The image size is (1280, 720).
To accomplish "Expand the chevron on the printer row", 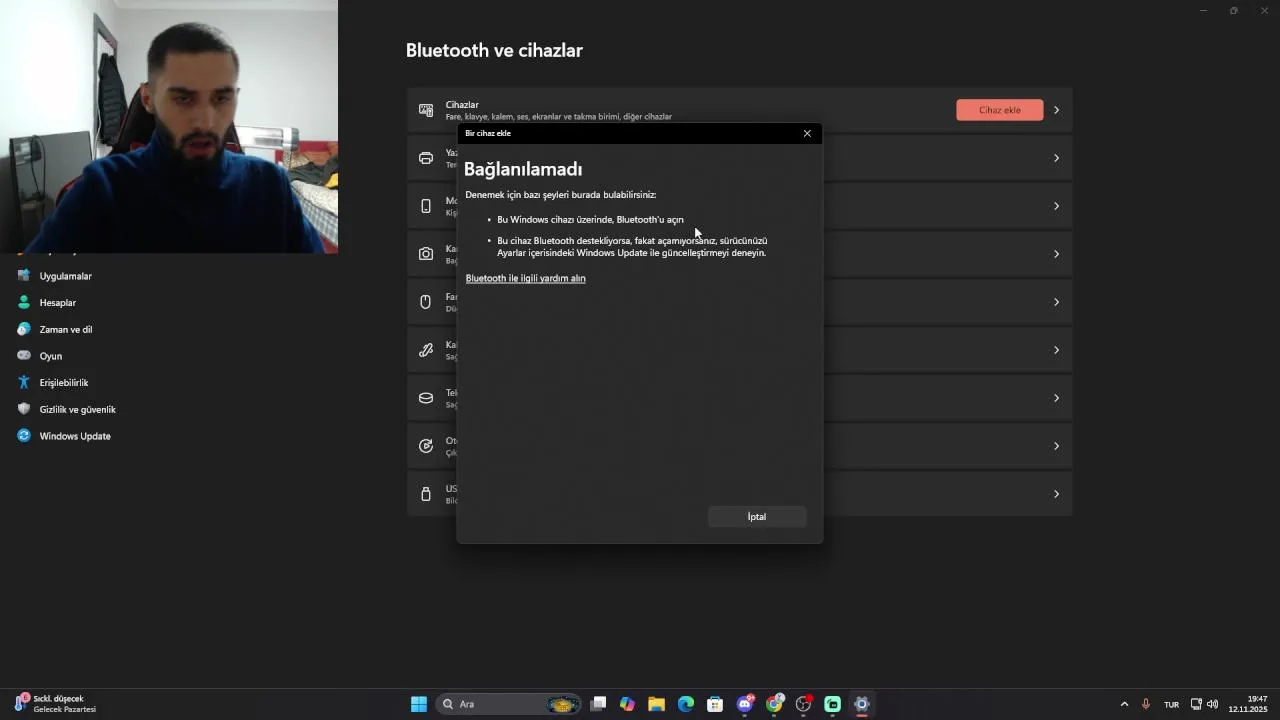I will [x=1056, y=158].
